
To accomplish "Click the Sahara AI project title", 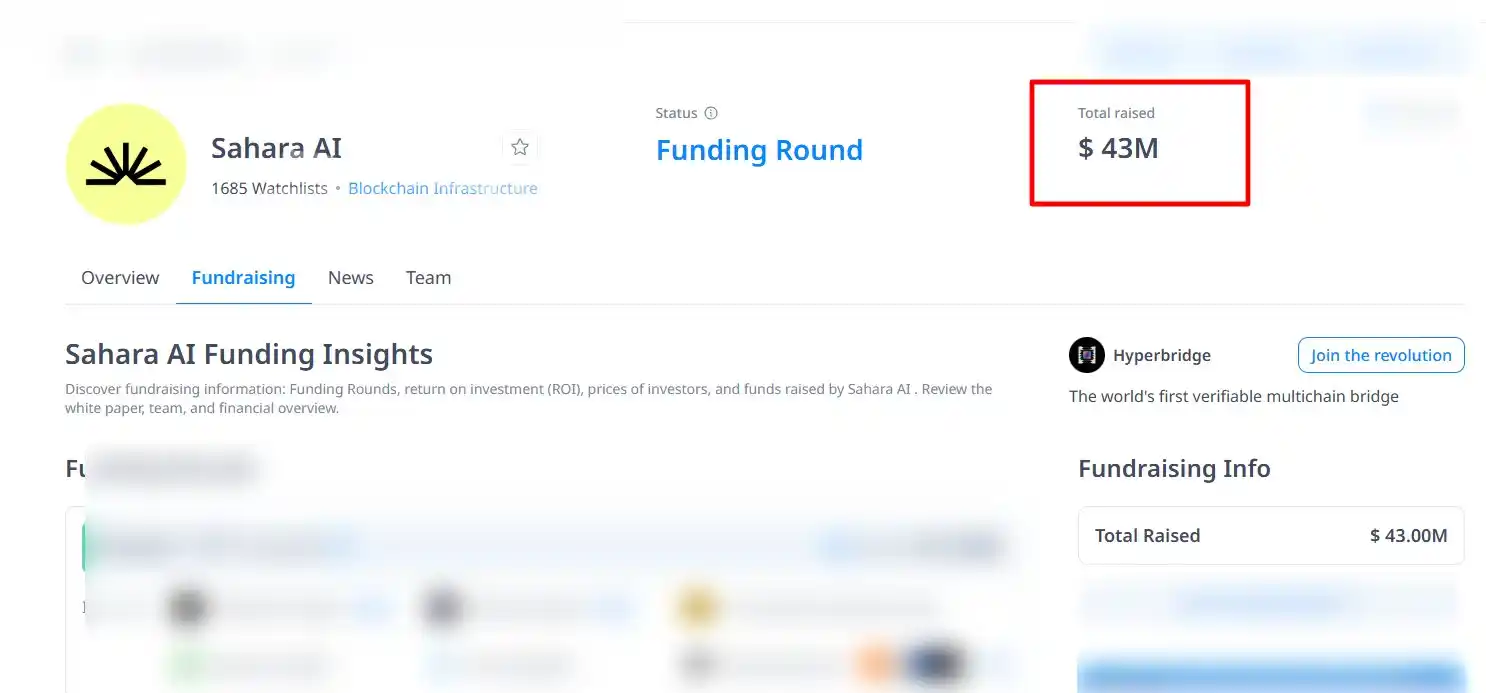I will pyautogui.click(x=276, y=148).
